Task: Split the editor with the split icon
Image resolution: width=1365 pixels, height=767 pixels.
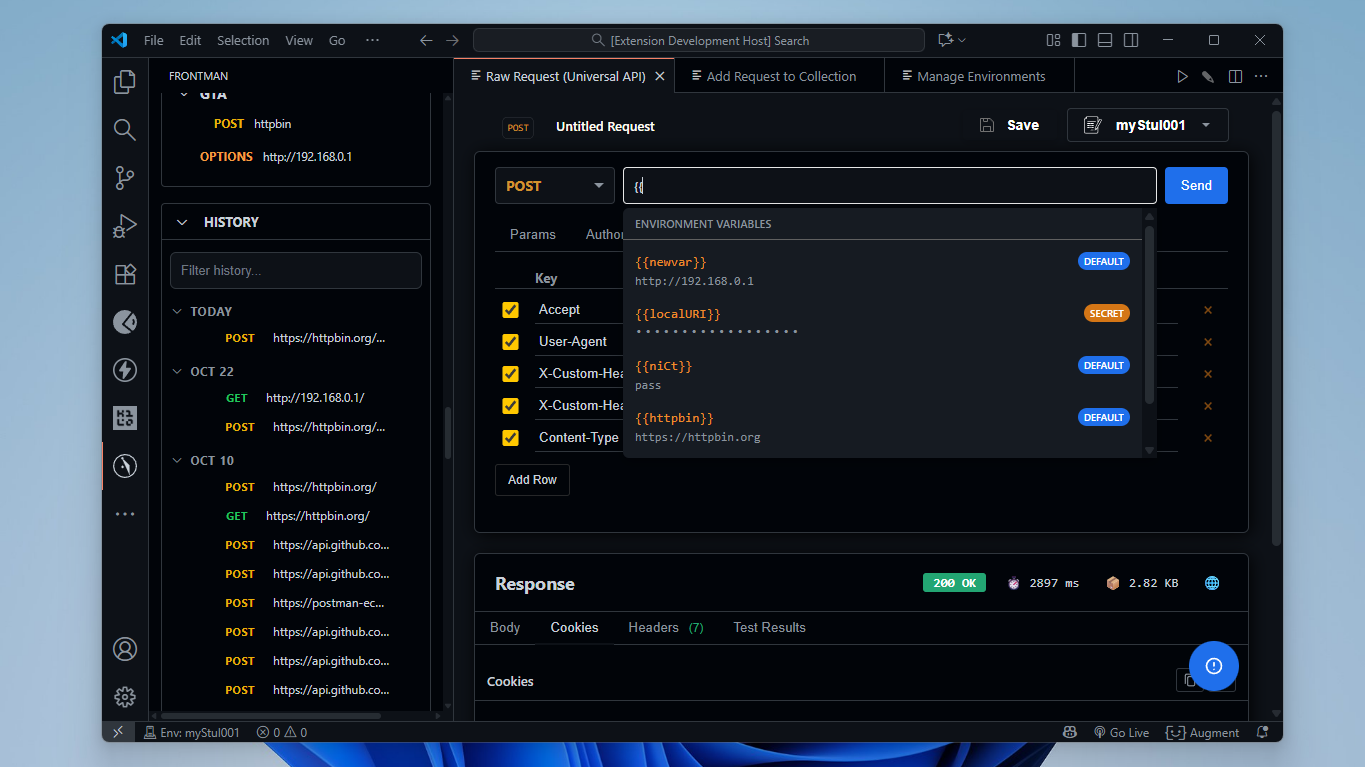Action: click(x=1235, y=76)
